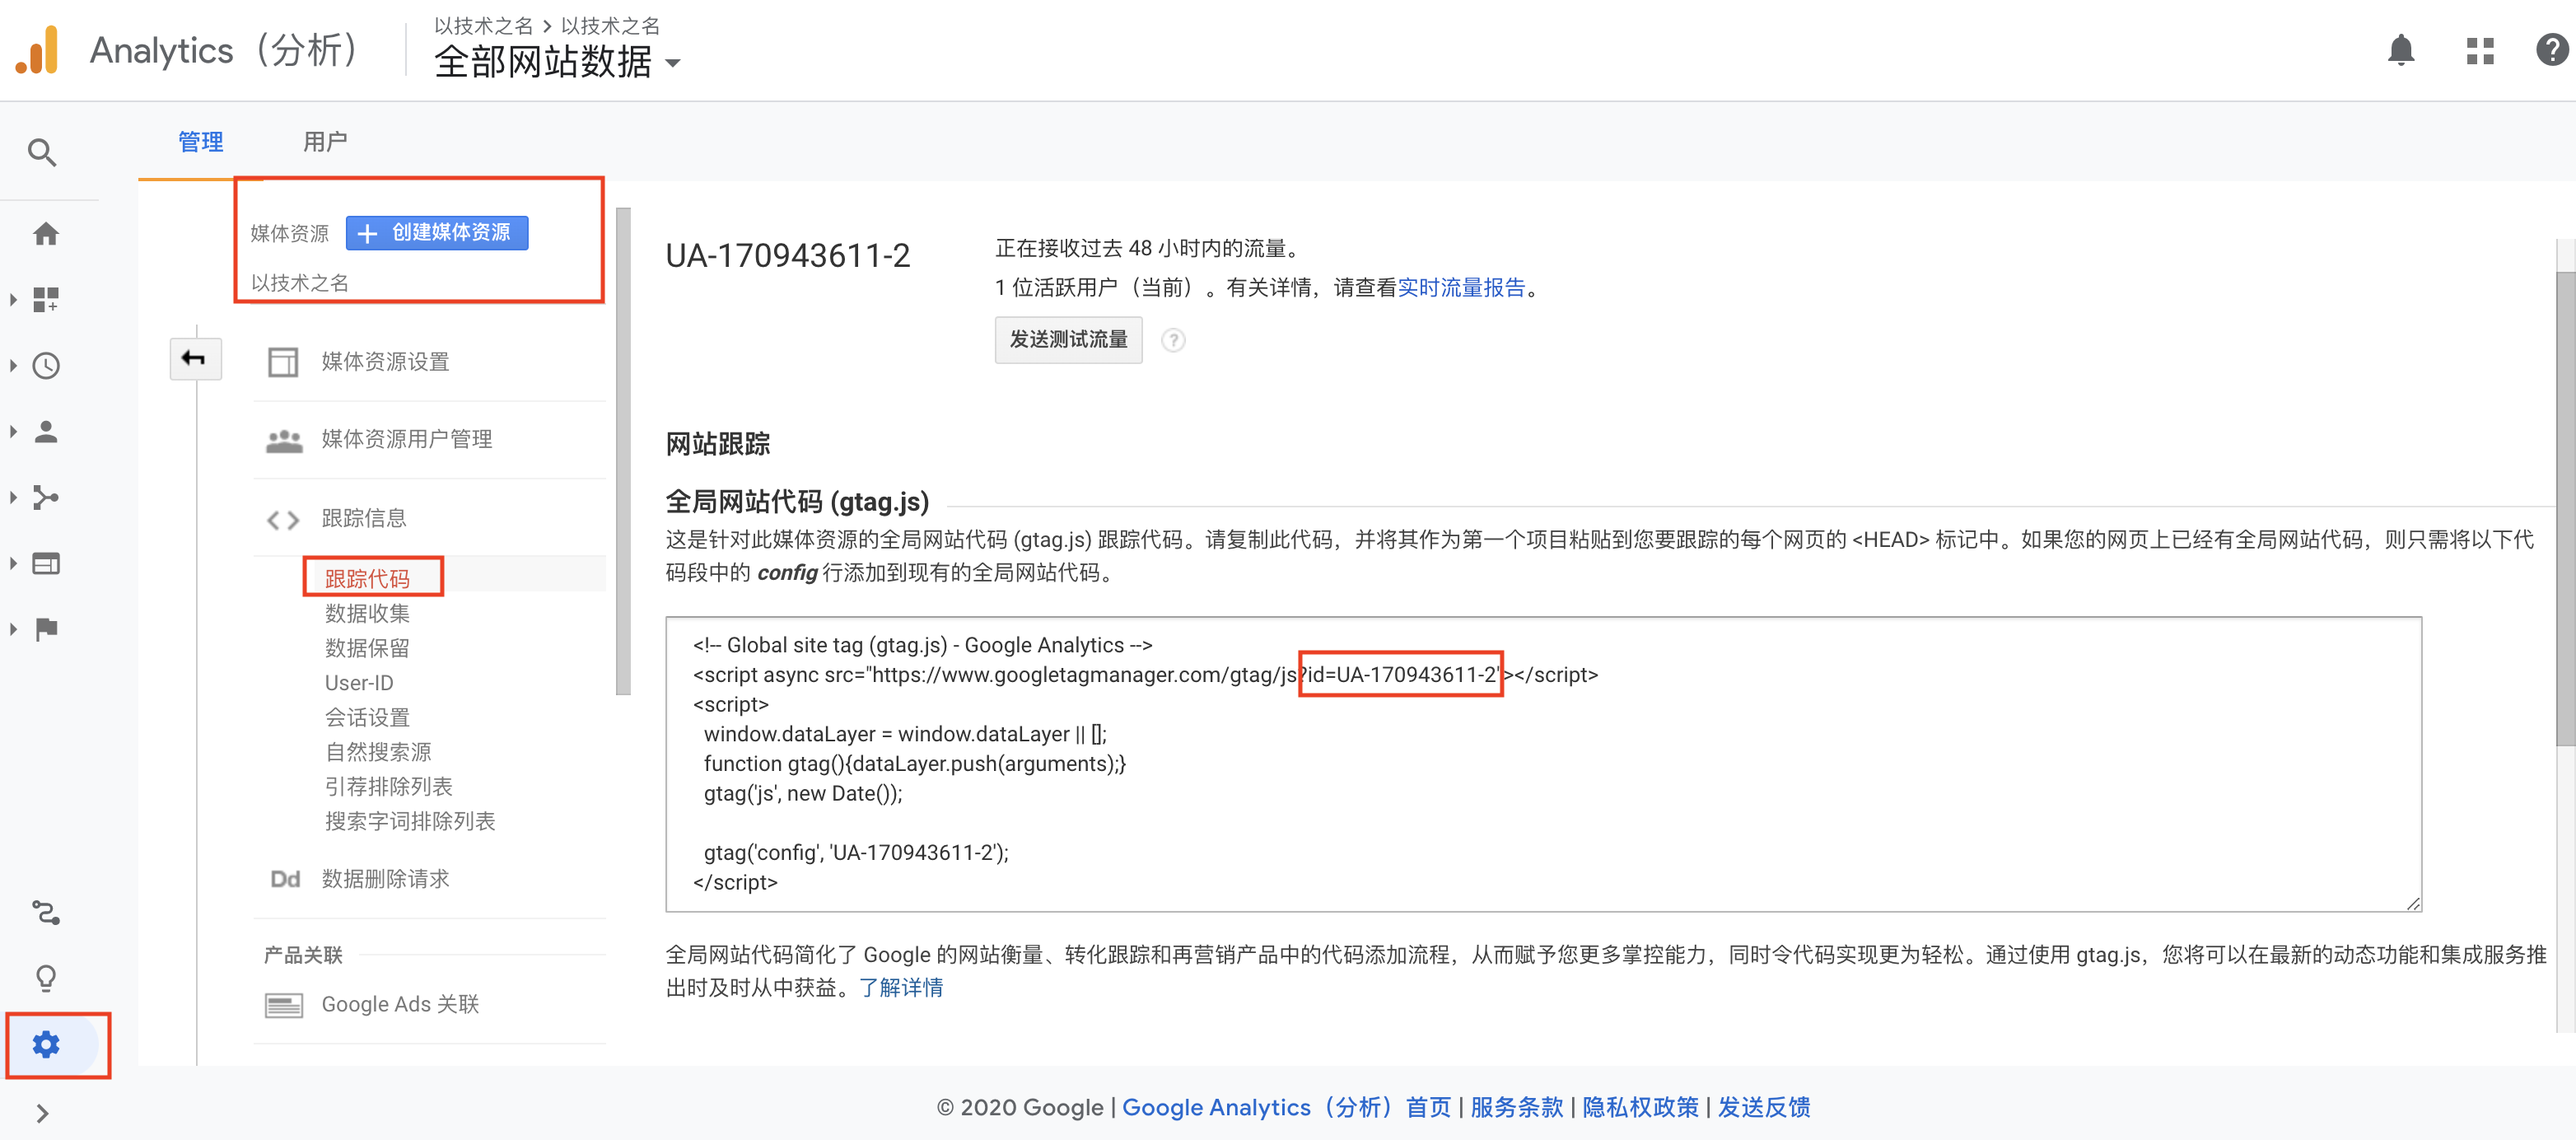Expand the Realtime section arrow
The image size is (2576, 1140).
coord(13,365)
